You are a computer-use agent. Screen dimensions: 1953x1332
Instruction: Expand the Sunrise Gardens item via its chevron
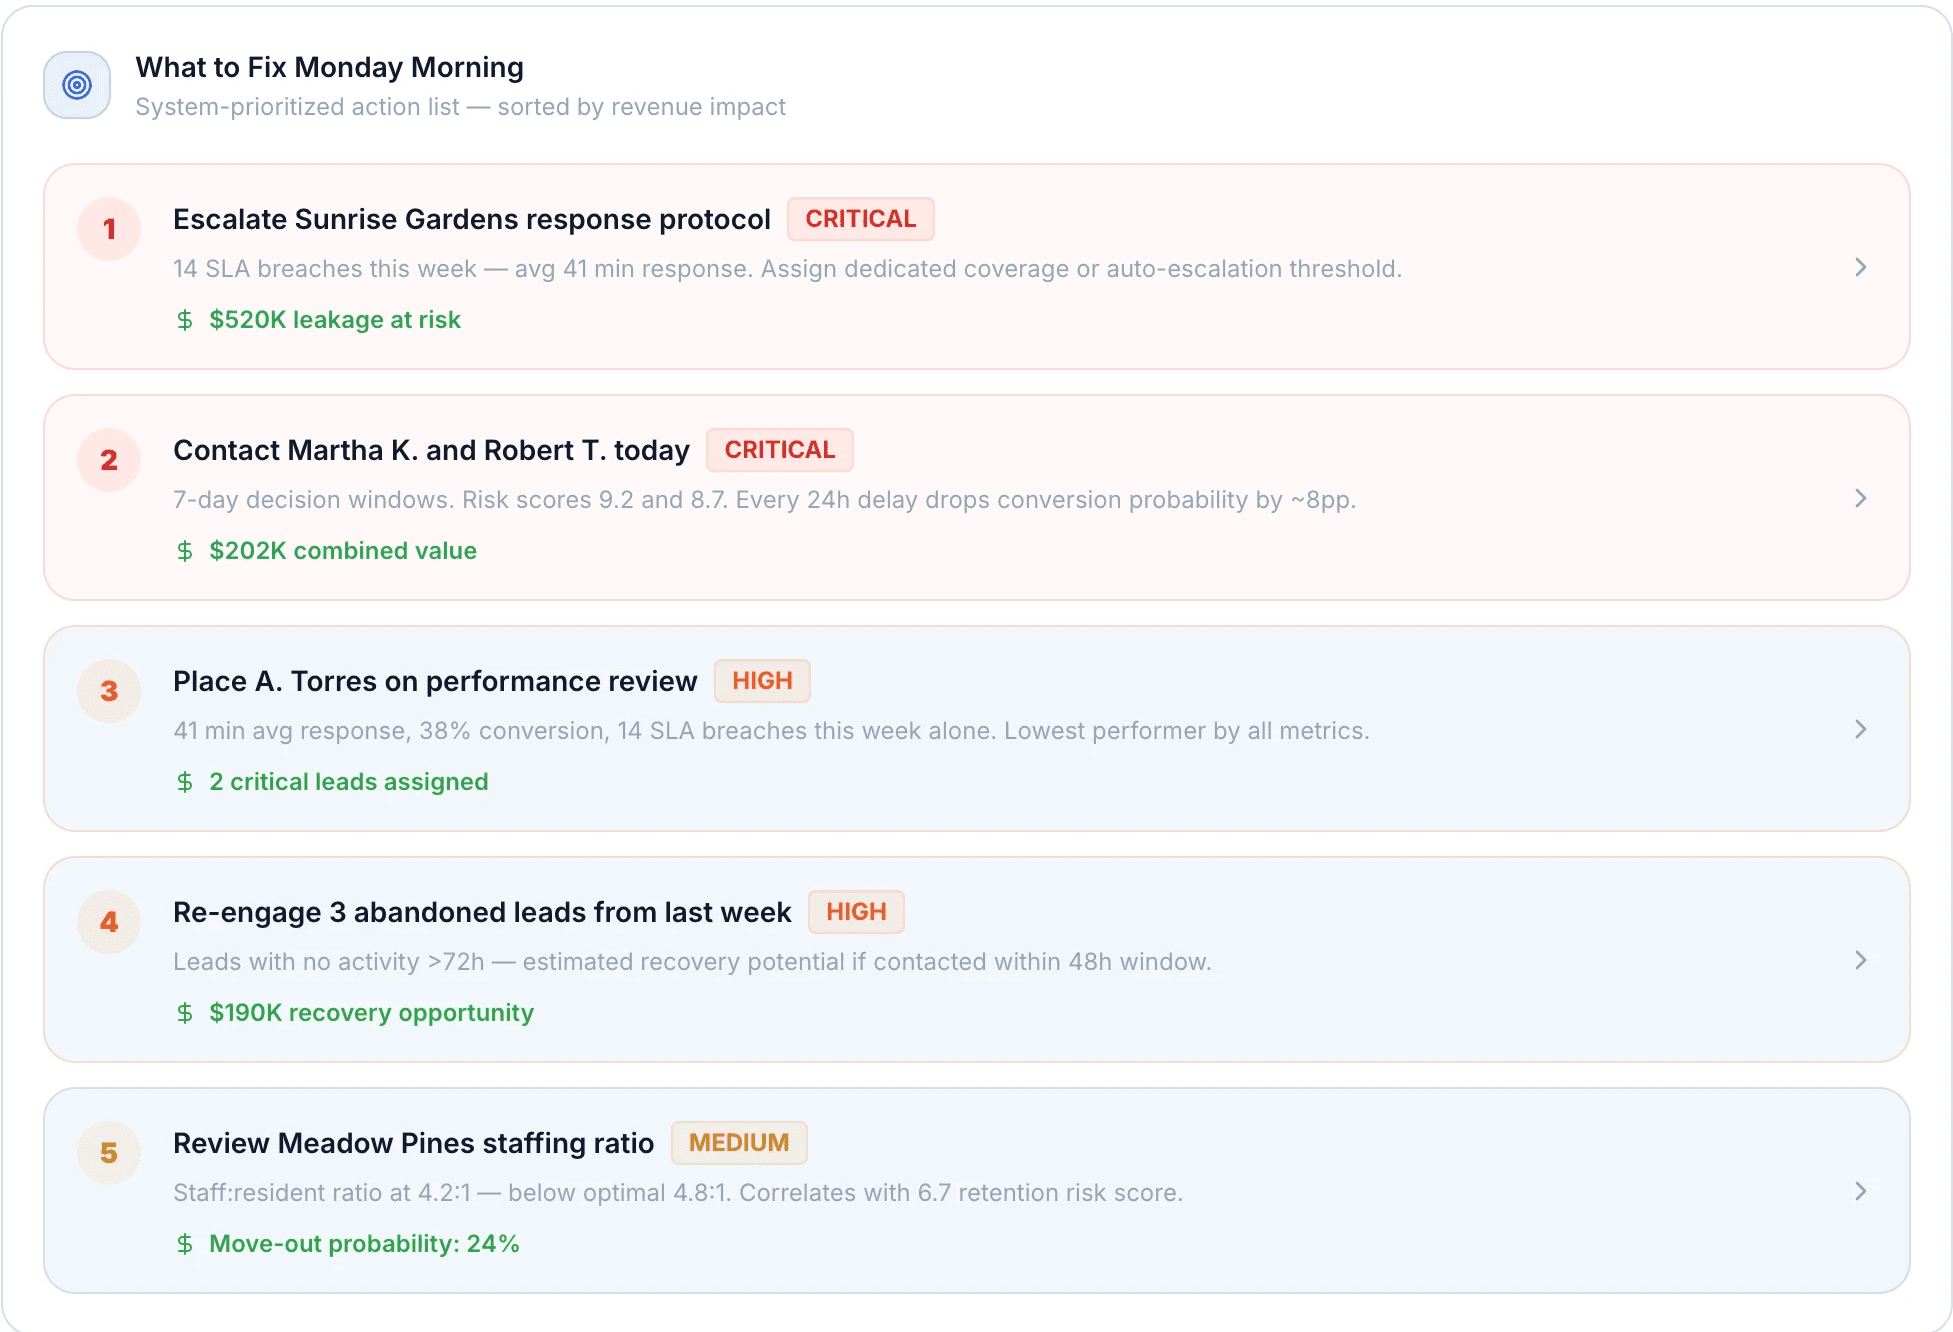(1860, 267)
